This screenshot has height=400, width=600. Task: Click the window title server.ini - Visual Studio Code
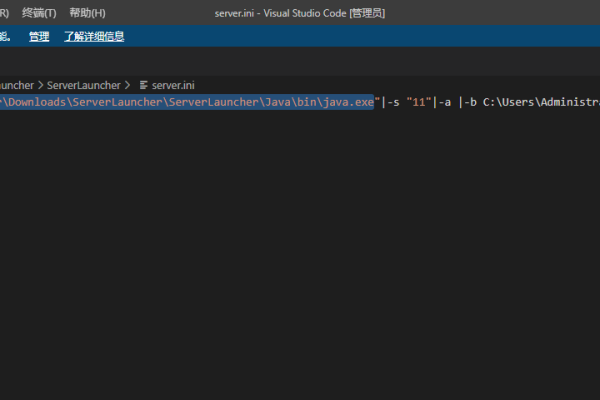tap(300, 13)
